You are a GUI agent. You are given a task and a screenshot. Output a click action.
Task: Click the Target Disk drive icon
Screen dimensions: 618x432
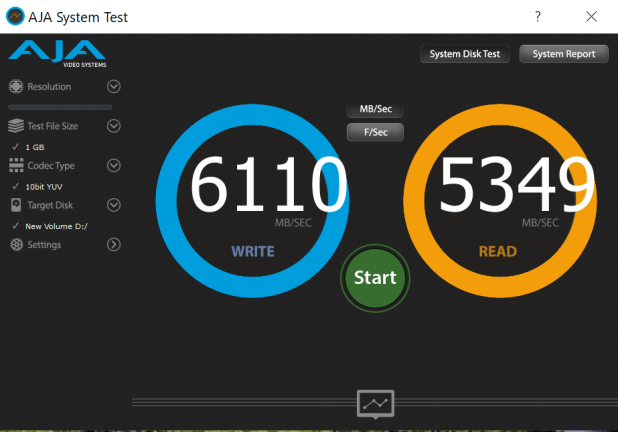(x=16, y=205)
